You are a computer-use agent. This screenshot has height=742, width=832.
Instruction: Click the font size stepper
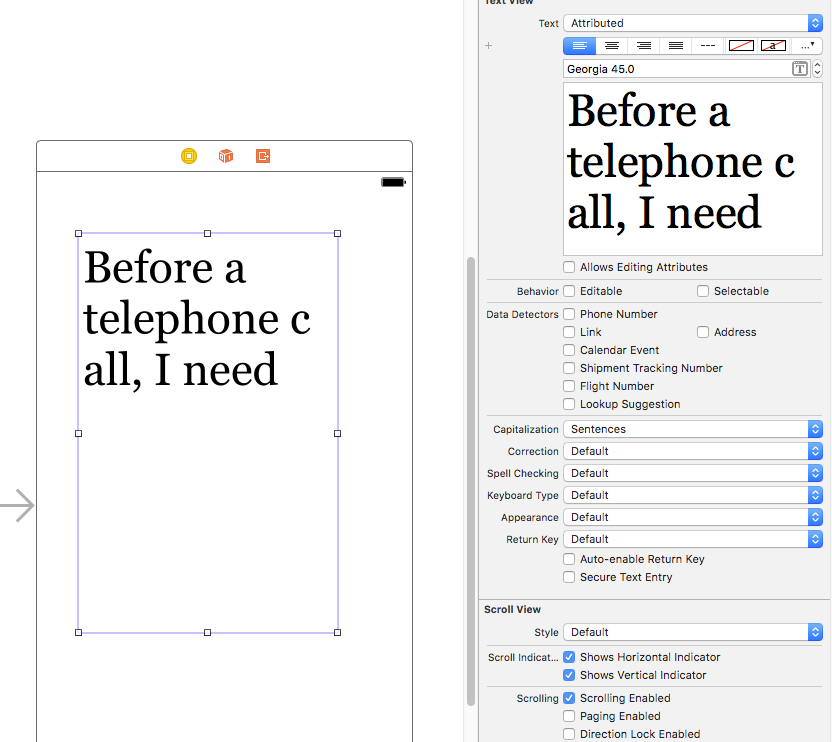pos(817,69)
